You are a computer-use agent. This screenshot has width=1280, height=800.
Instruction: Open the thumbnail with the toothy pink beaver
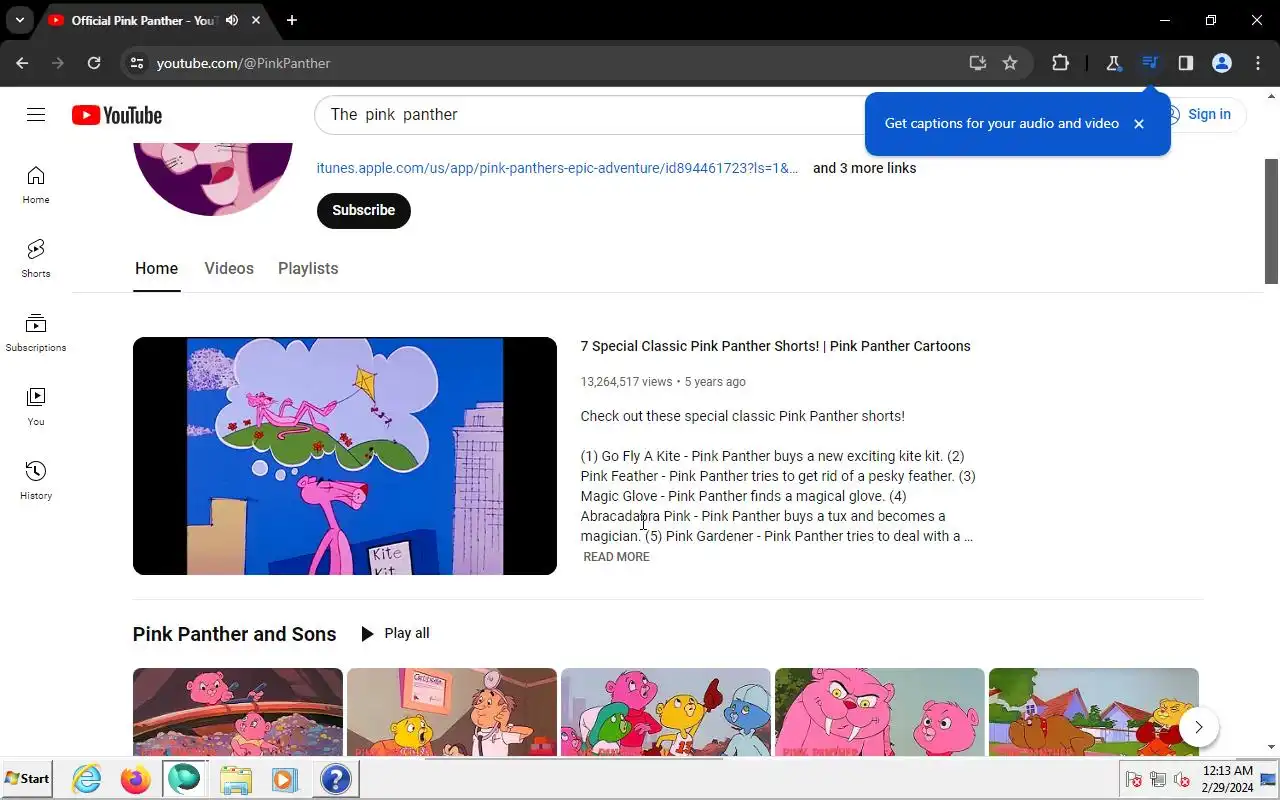pos(880,712)
